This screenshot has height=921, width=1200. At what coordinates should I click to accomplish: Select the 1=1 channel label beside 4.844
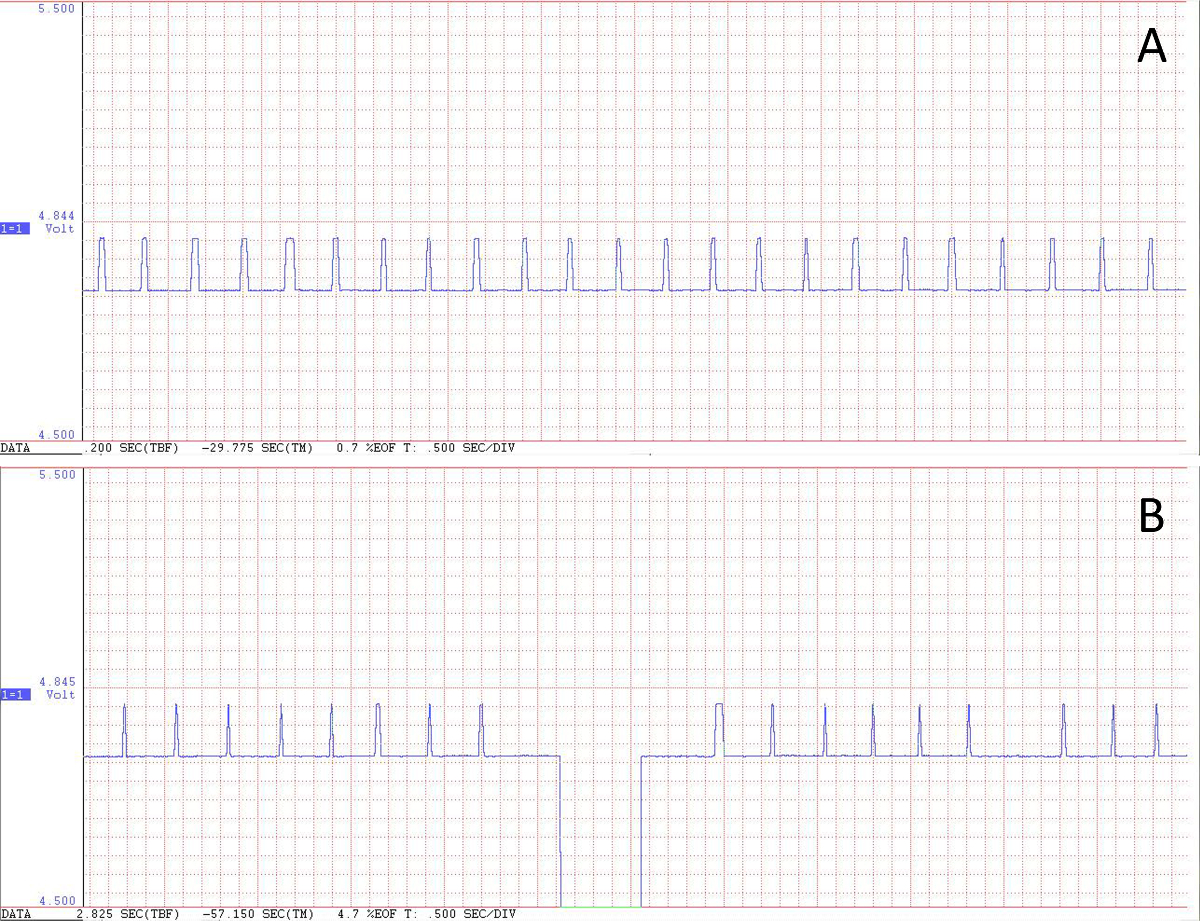(15, 228)
